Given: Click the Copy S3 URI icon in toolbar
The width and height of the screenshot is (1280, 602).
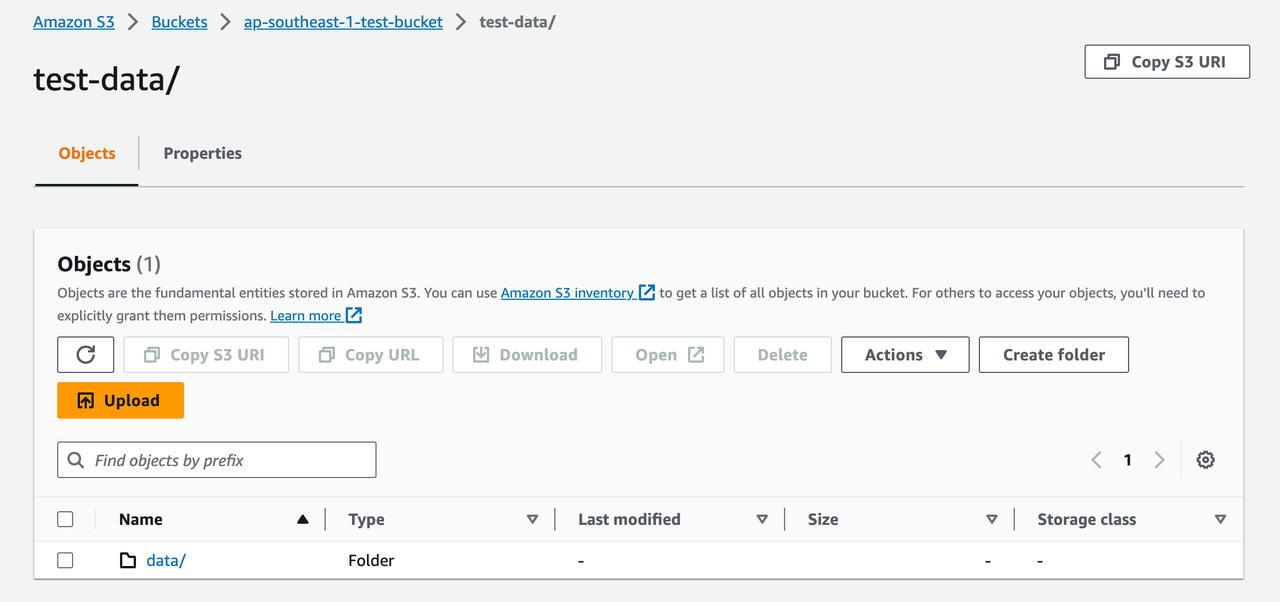Looking at the screenshot, I should pyautogui.click(x=153, y=354).
